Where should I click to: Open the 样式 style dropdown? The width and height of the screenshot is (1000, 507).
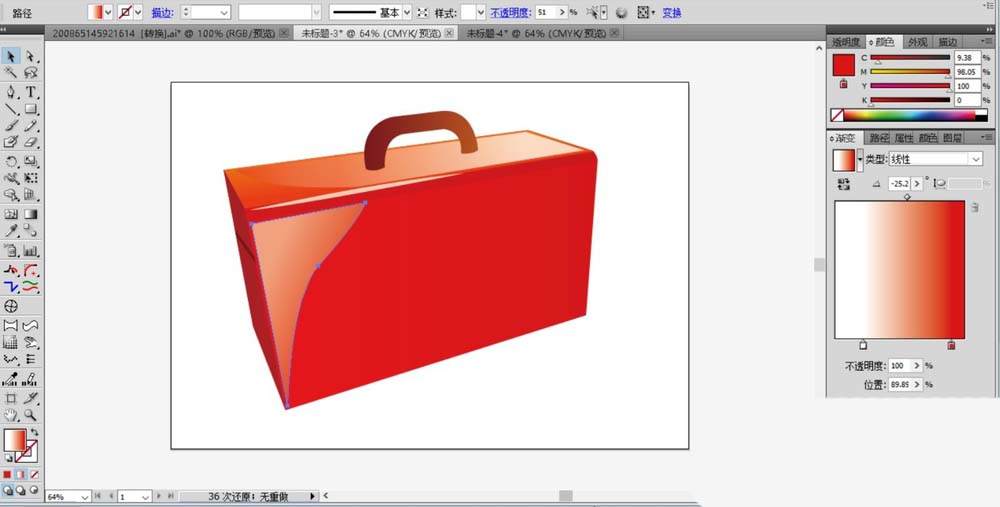[481, 12]
